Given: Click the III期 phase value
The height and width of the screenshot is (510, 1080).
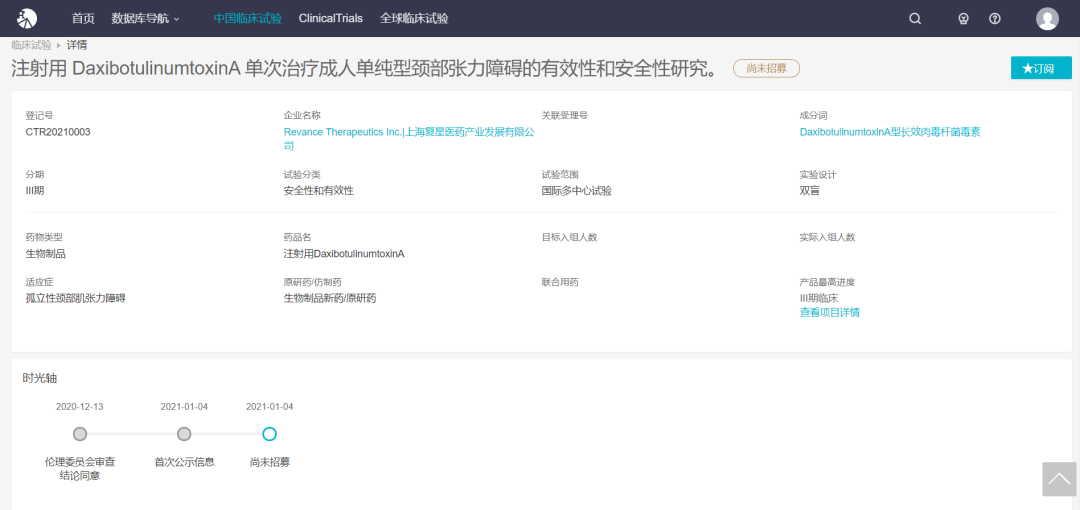Looking at the screenshot, I should (x=35, y=191).
